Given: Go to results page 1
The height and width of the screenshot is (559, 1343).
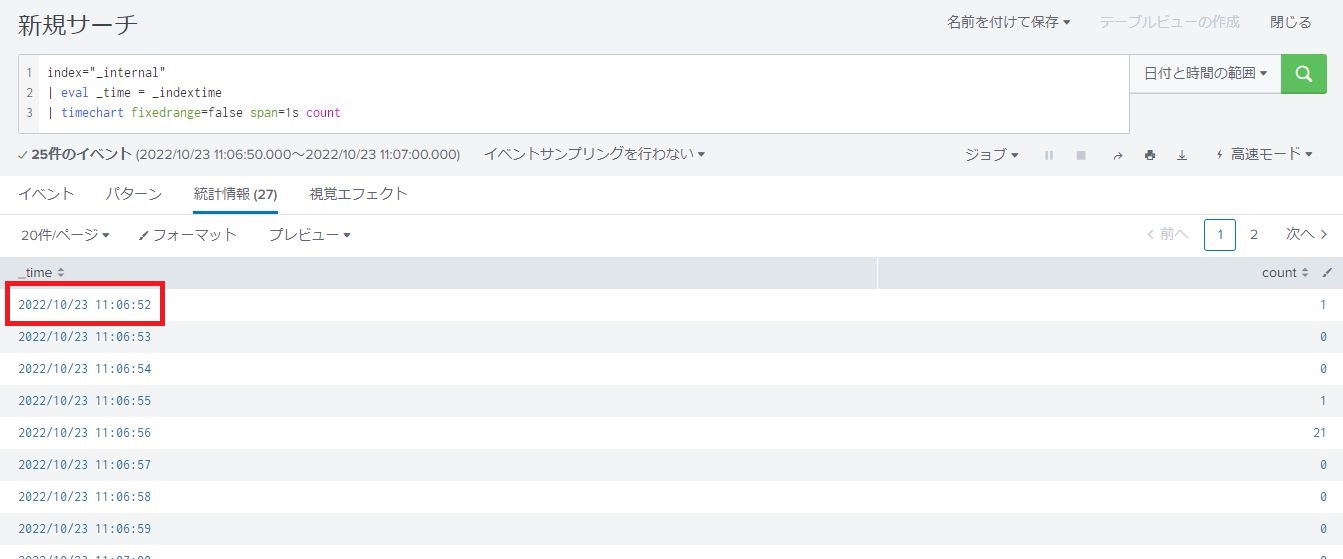Looking at the screenshot, I should (x=1220, y=234).
